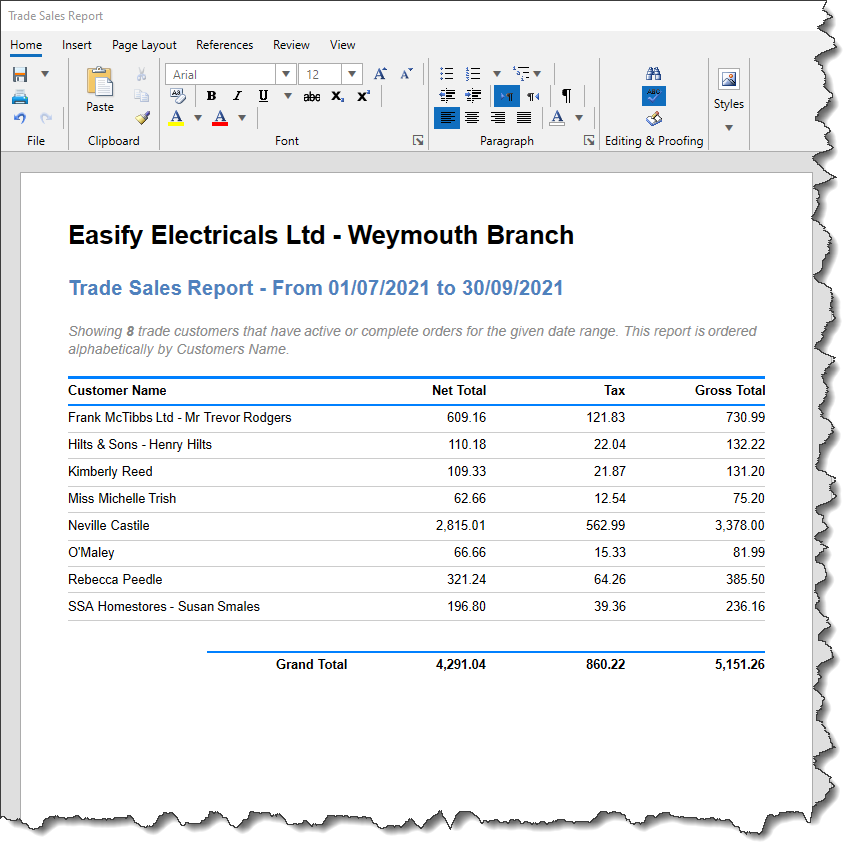Viewport: 859px width, 853px height.
Task: Apply the yellow text highlight color
Action: tap(176, 118)
